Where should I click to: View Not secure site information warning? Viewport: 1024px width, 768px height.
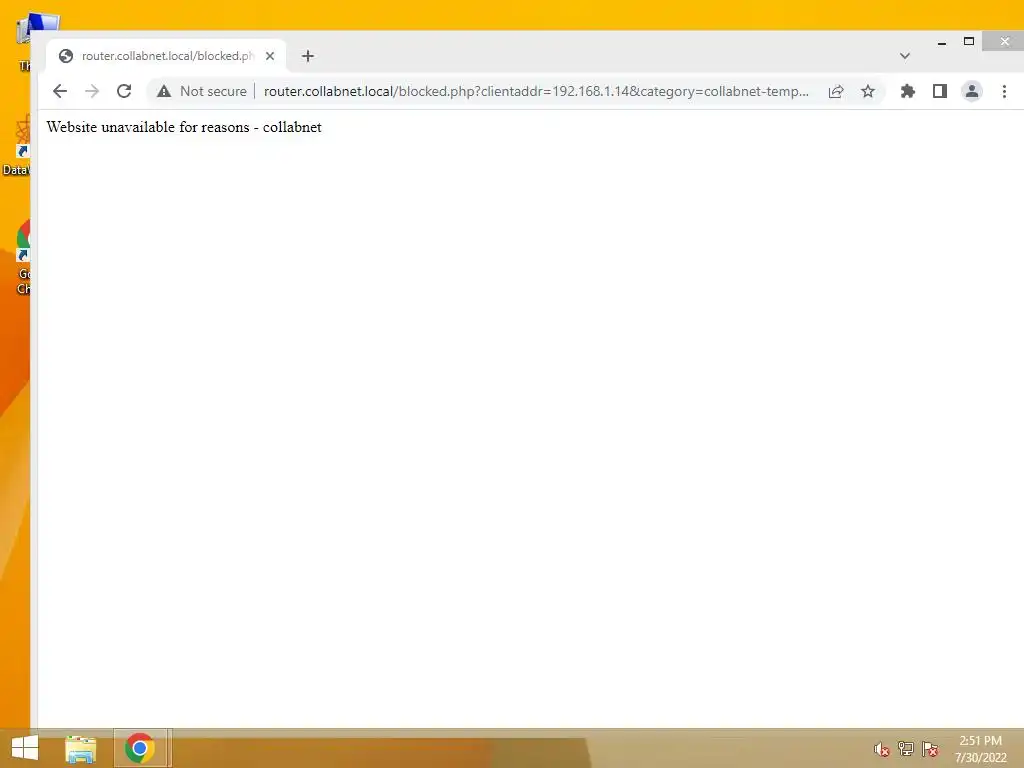tap(164, 91)
